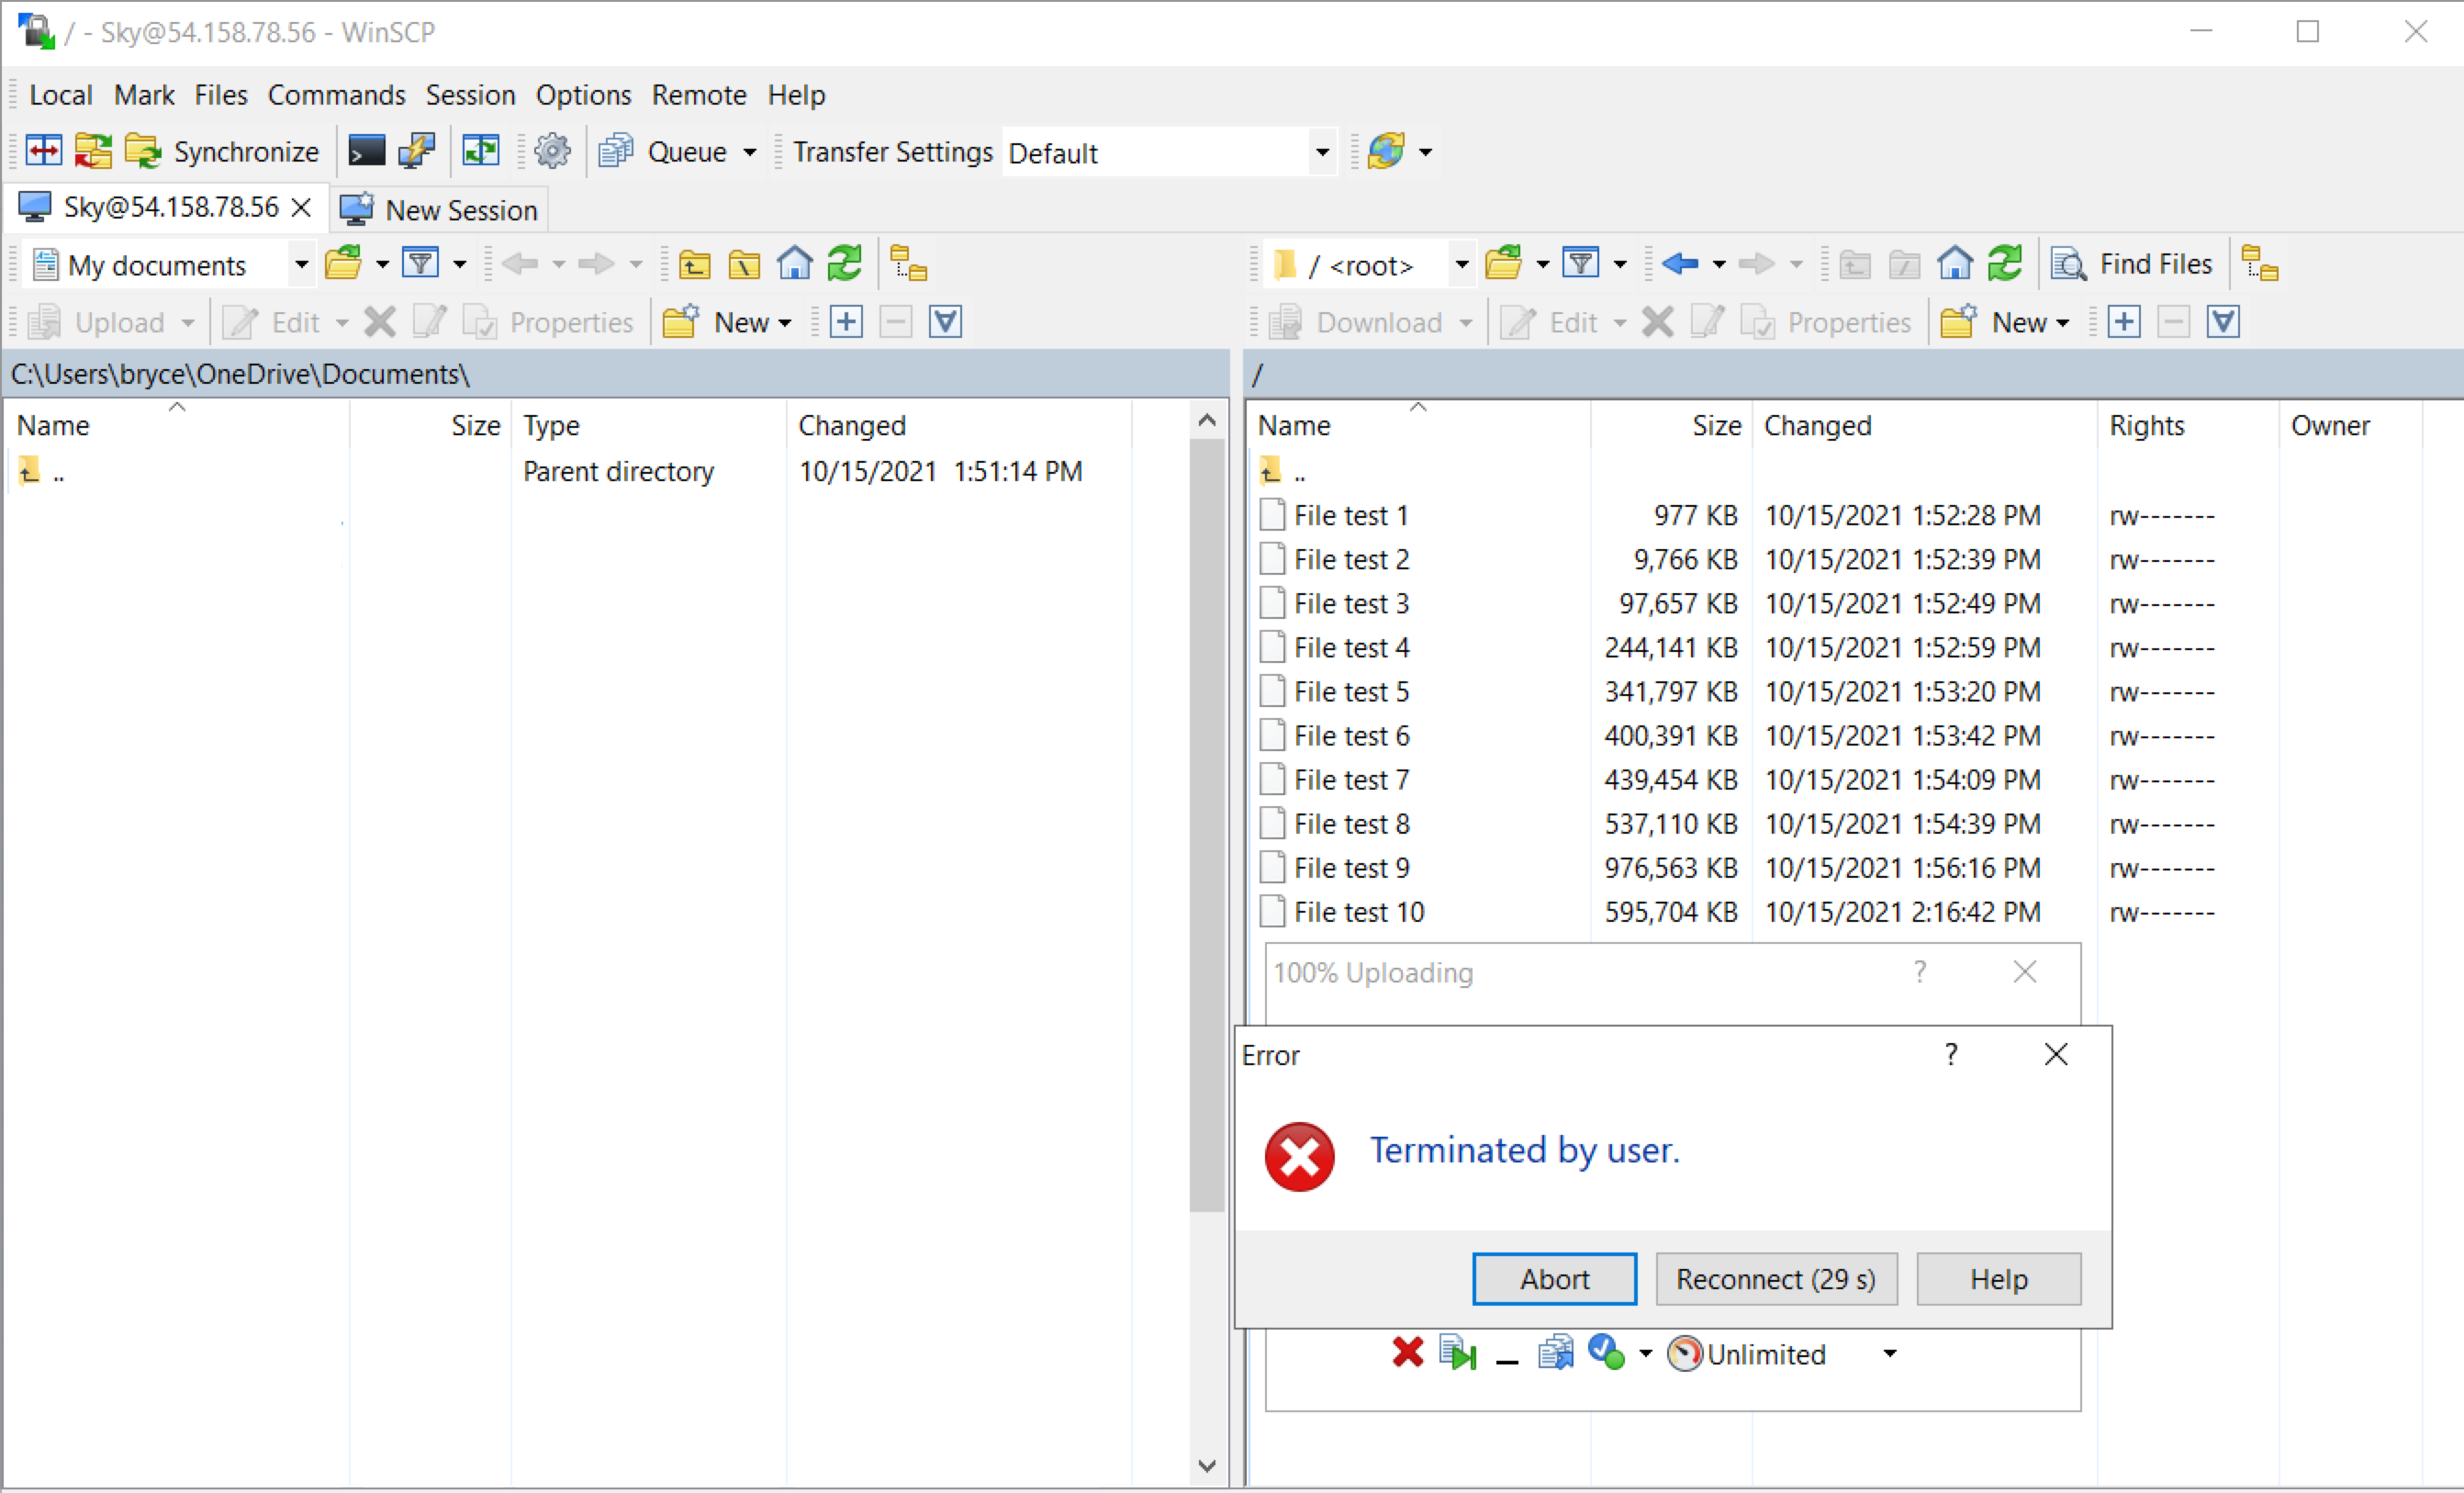Open in PuTTY icon
The image size is (2464, 1493).
(x=416, y=152)
